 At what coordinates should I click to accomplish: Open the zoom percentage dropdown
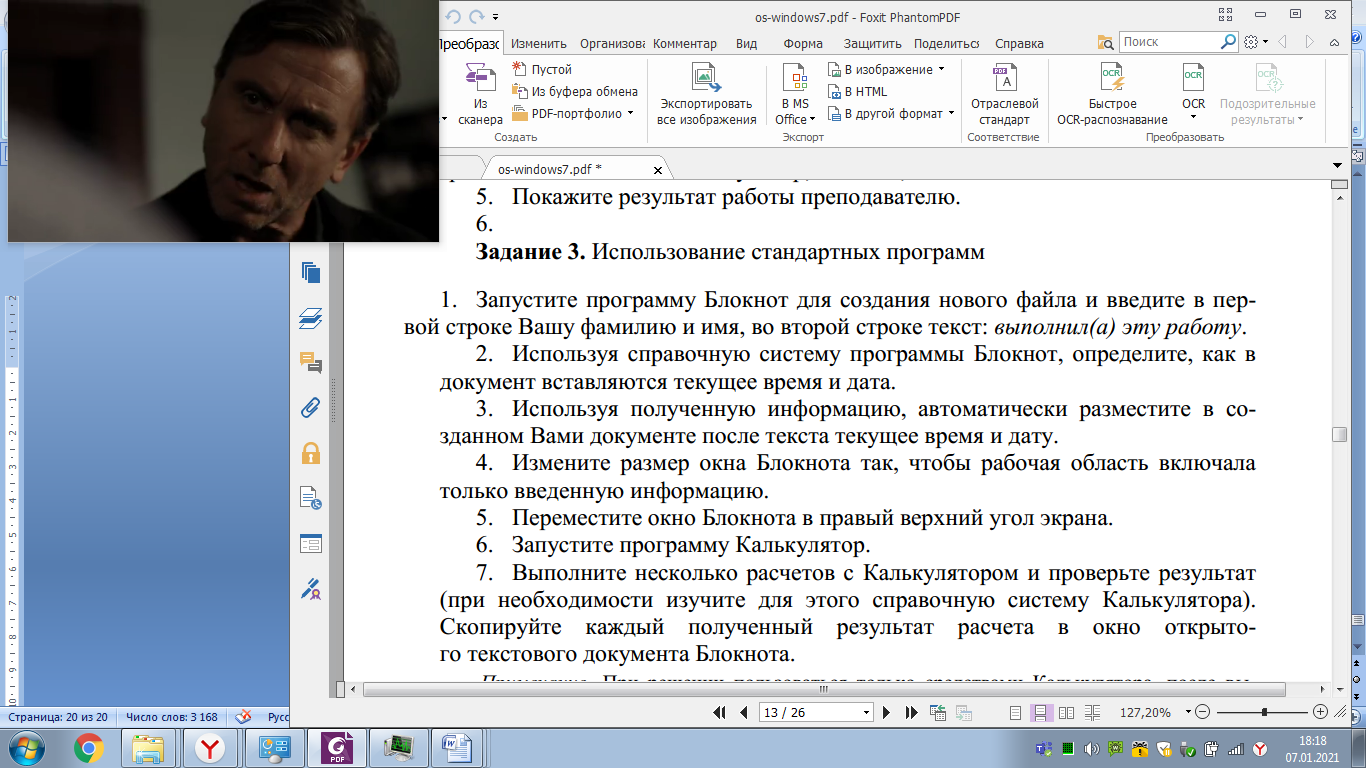point(1188,712)
